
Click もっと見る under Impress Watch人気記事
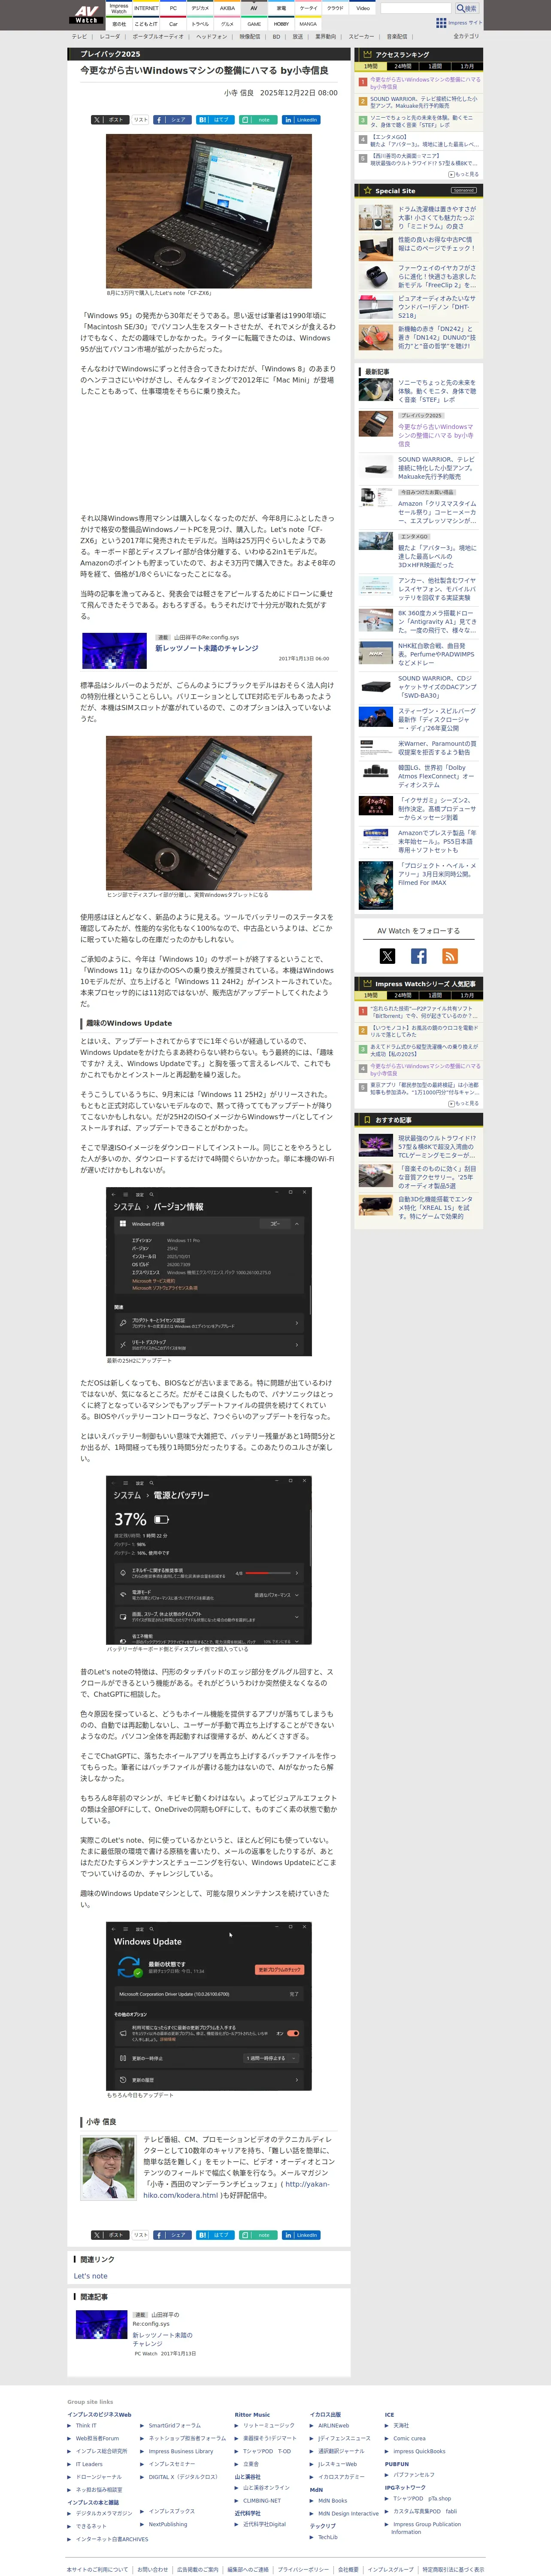tap(463, 1103)
